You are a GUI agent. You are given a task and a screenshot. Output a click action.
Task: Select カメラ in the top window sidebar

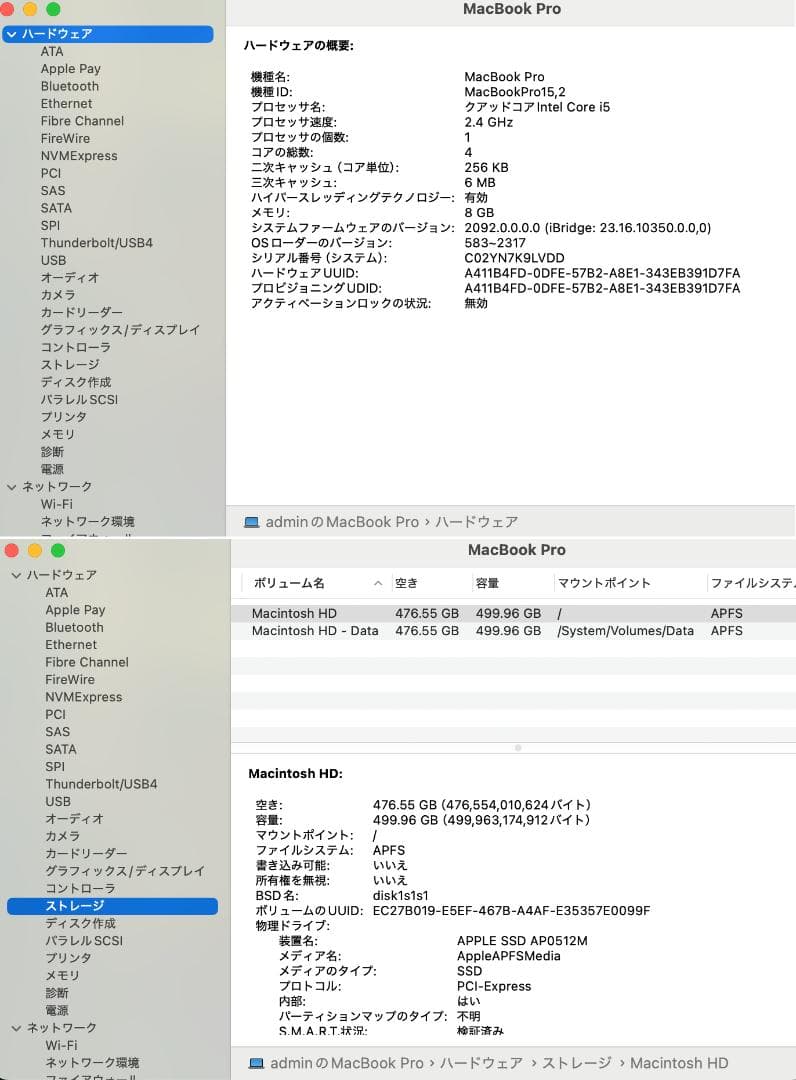(x=58, y=295)
